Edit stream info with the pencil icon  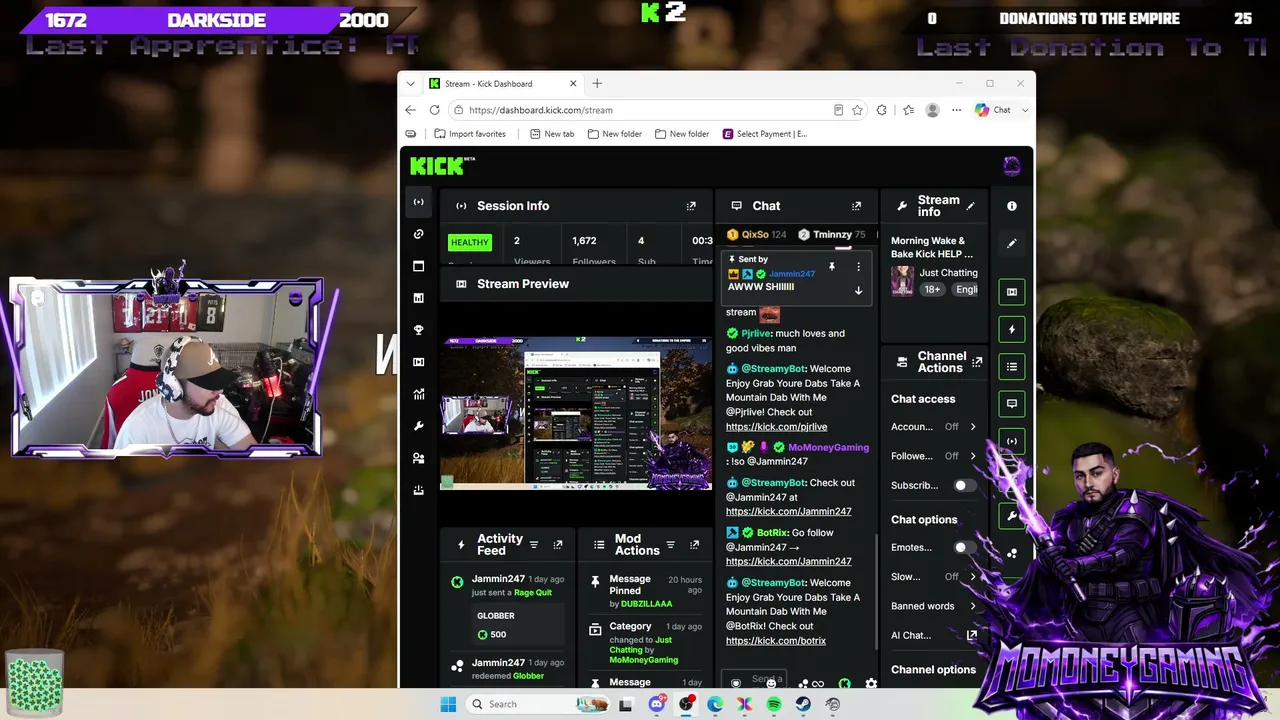[x=970, y=206]
